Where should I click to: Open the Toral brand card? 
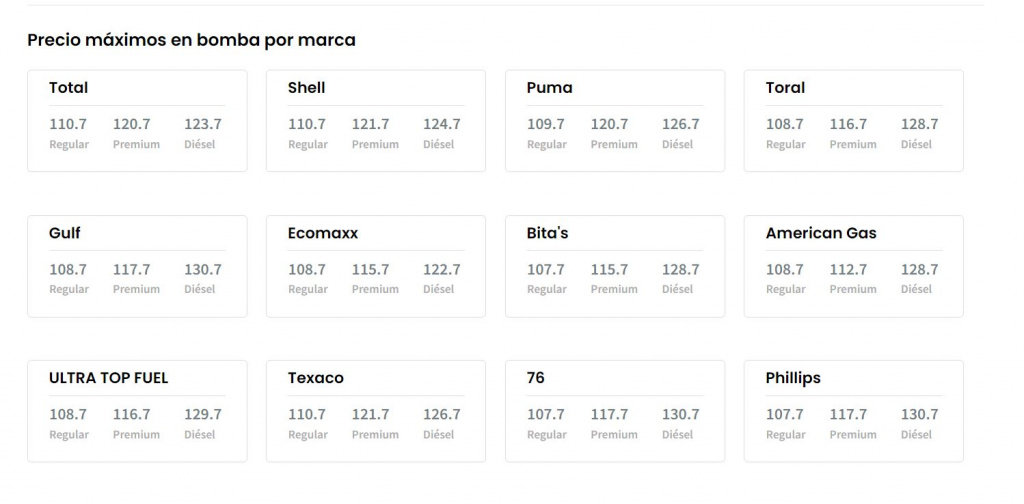click(785, 88)
